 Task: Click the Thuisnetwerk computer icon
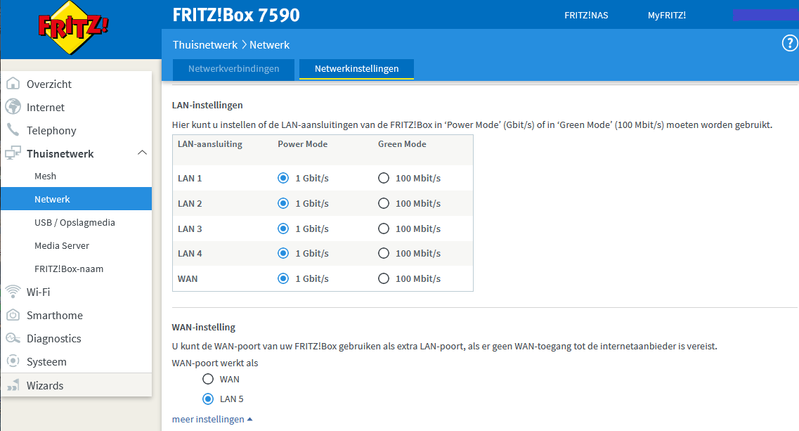click(x=13, y=153)
